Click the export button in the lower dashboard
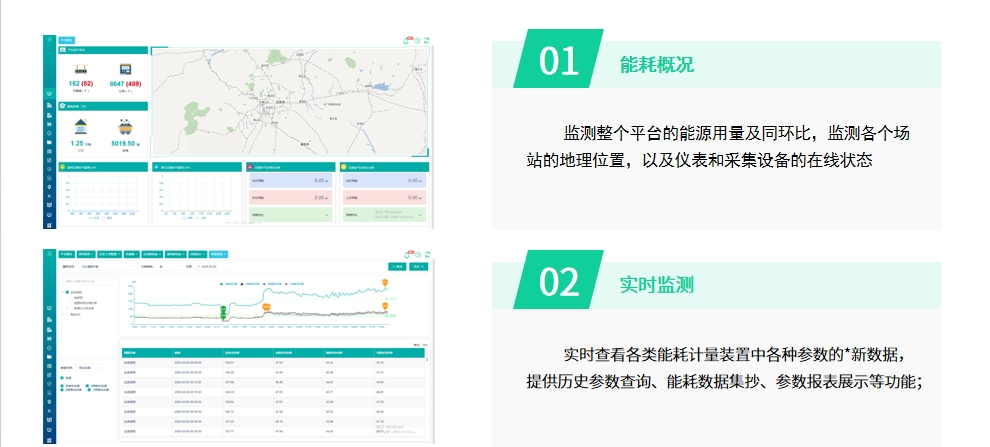Viewport: 990px width, 447px height. tap(419, 267)
